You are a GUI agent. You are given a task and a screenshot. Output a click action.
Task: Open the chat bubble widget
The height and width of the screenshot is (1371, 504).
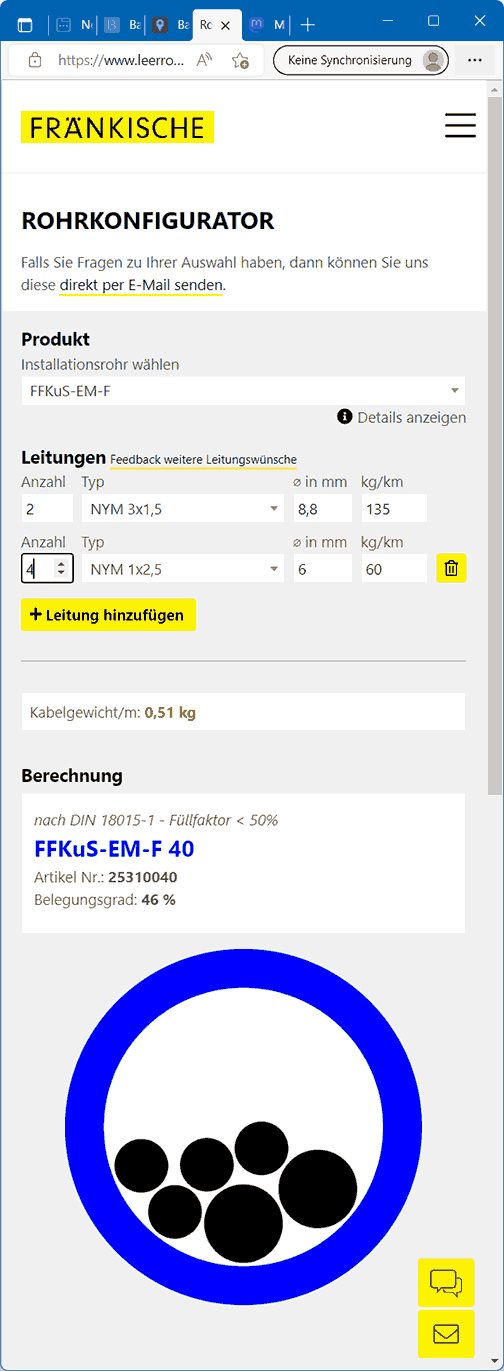point(445,1283)
